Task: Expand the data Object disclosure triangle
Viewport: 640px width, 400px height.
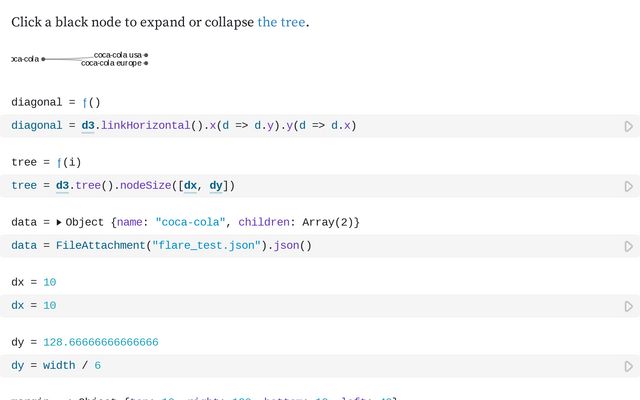Action: click(59, 222)
